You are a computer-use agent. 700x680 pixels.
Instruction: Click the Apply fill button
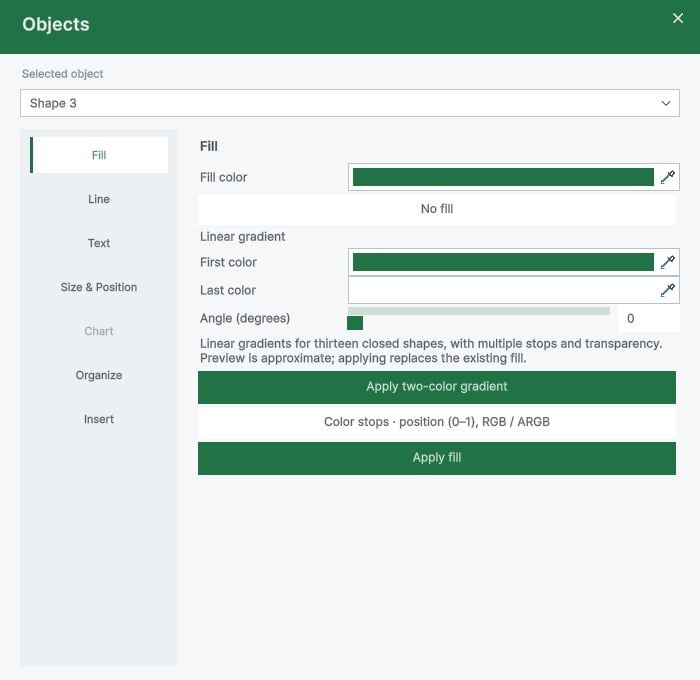point(437,458)
